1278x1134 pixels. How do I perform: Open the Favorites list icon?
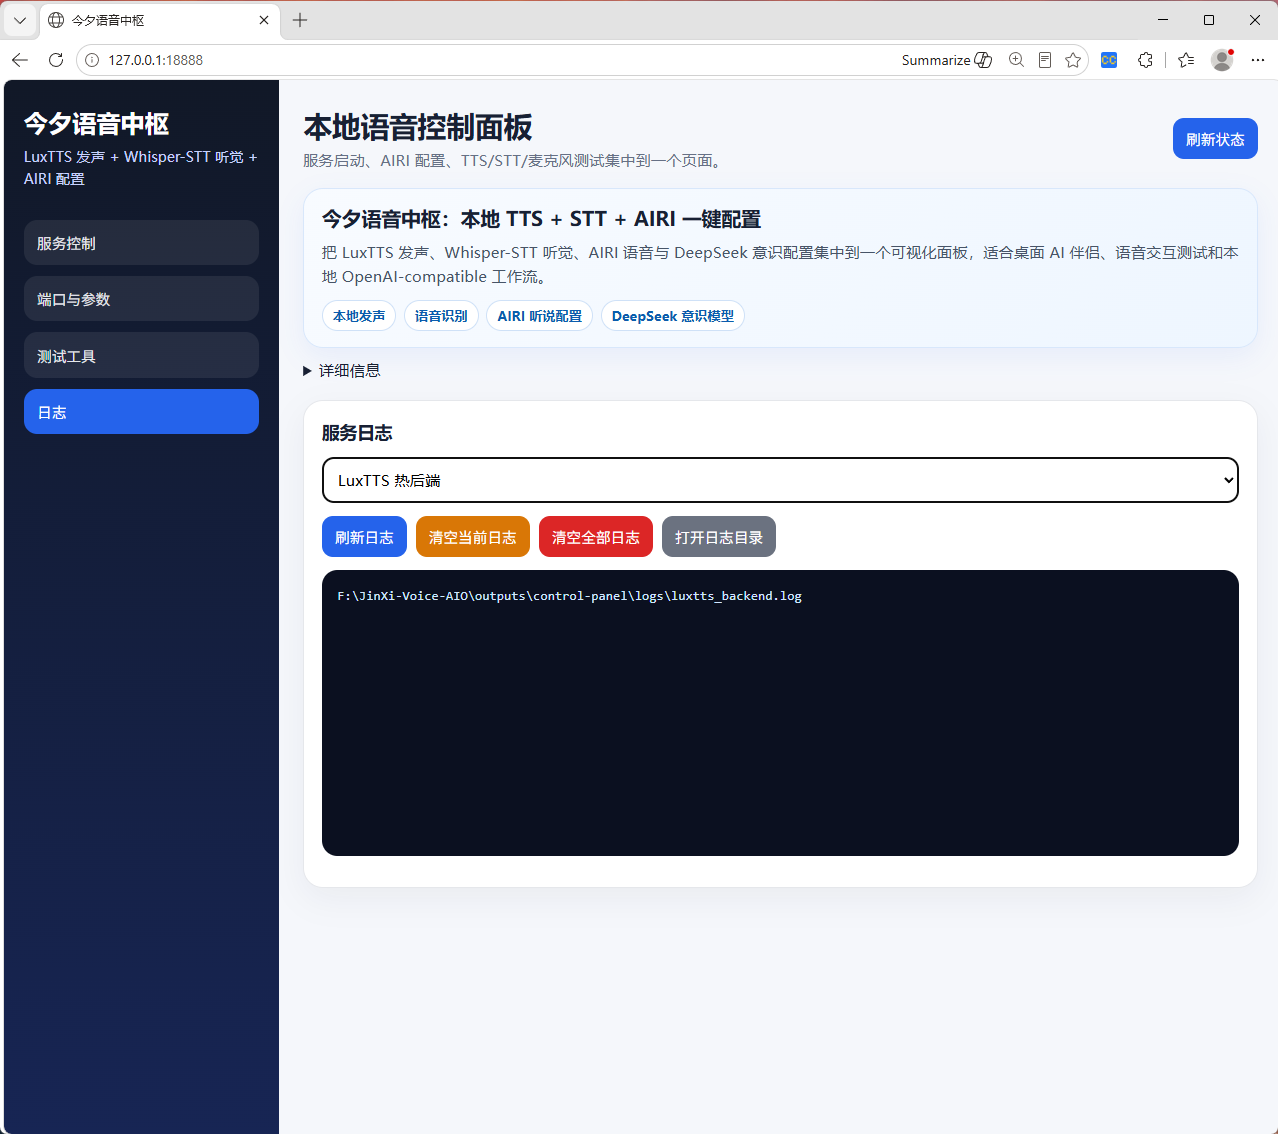point(1186,60)
